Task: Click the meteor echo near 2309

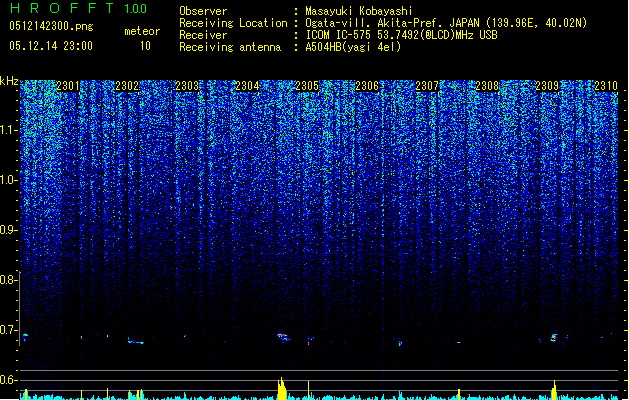Action: point(554,337)
